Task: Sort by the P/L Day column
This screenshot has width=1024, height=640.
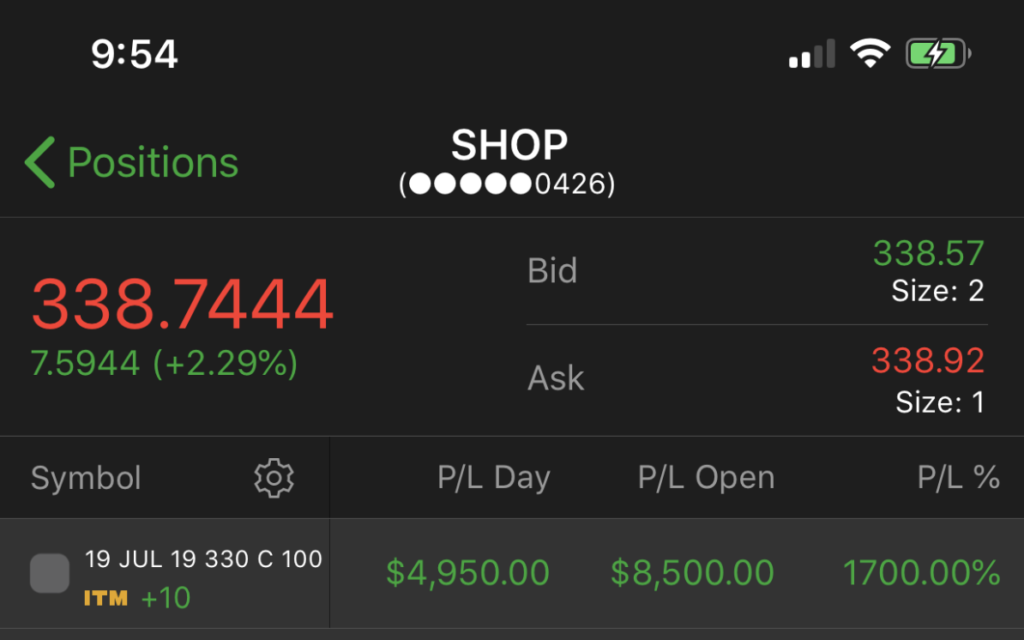Action: pos(493,478)
